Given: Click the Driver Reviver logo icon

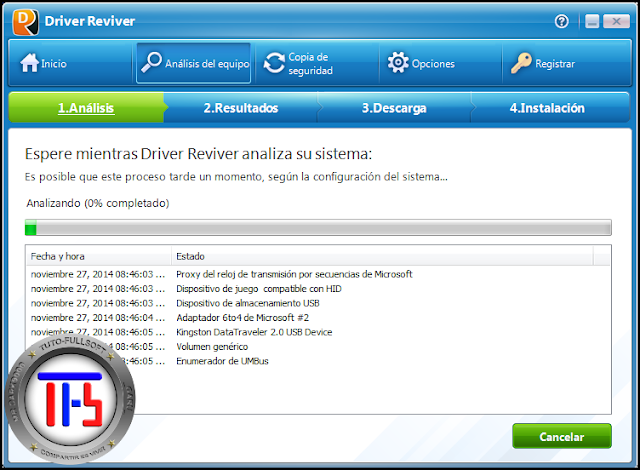Looking at the screenshot, I should [25, 22].
